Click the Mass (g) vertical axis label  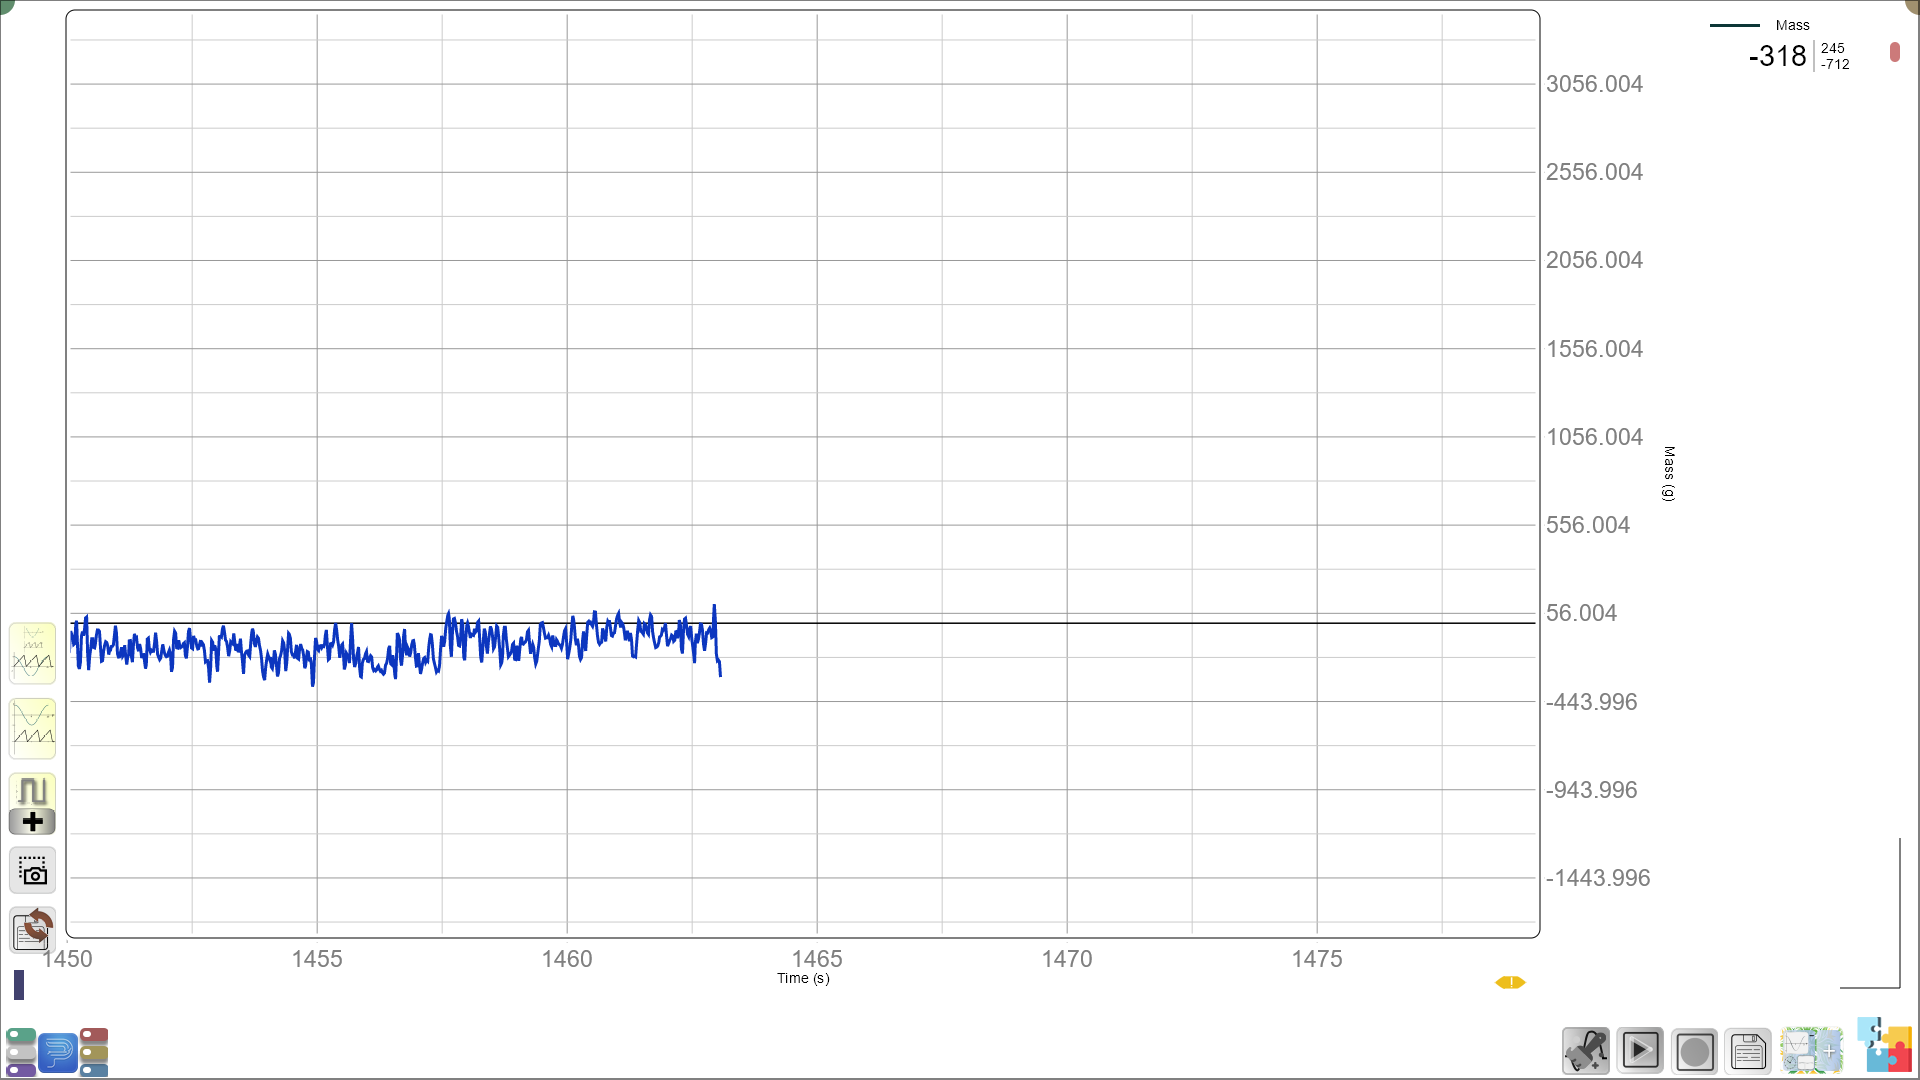1668,473
